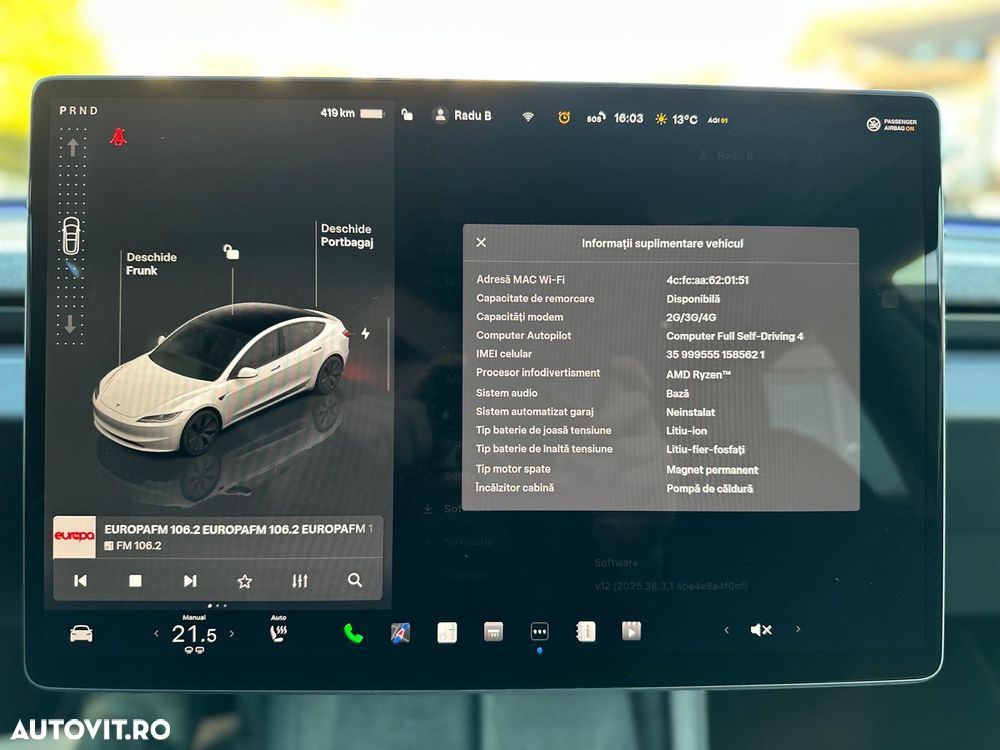Open the Navigation maps app icon
Viewport: 1000px width, 750px height.
pos(401,633)
